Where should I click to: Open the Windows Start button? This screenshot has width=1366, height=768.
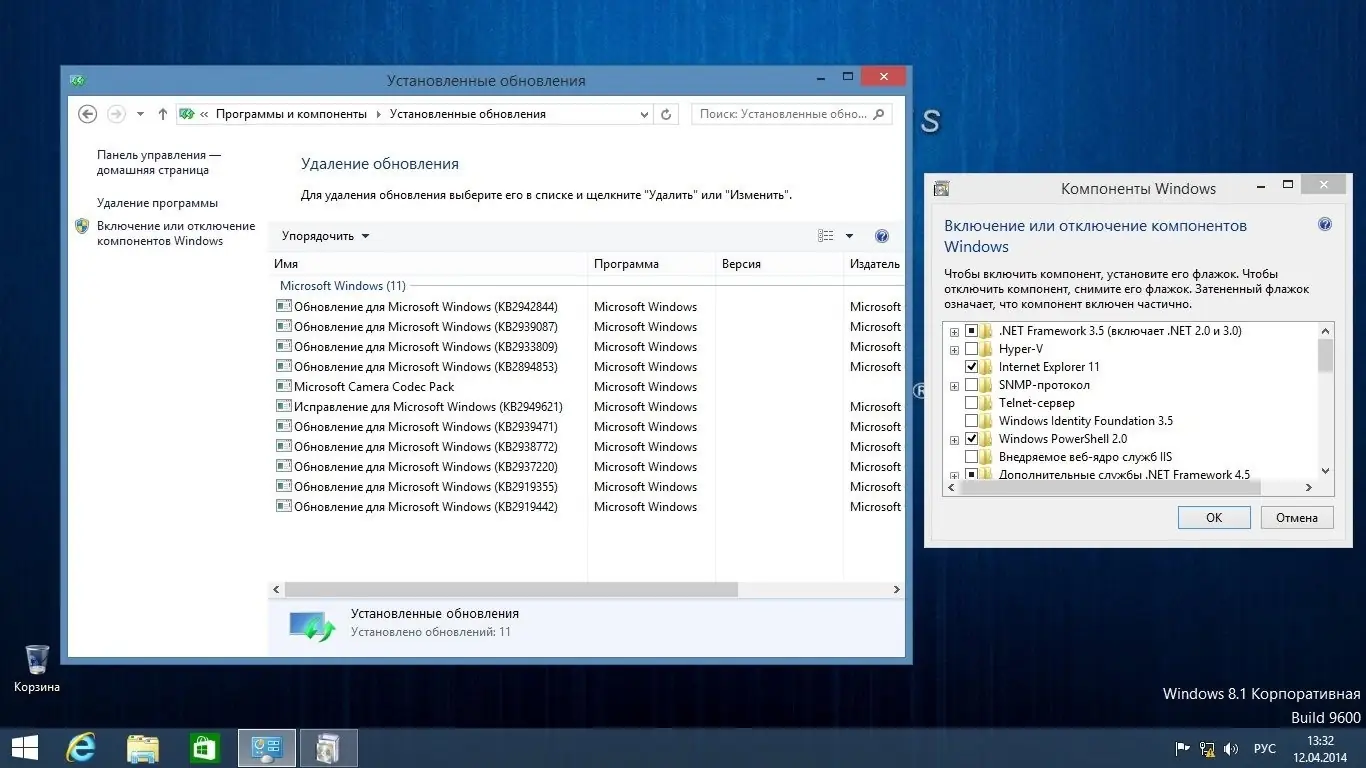coord(25,748)
